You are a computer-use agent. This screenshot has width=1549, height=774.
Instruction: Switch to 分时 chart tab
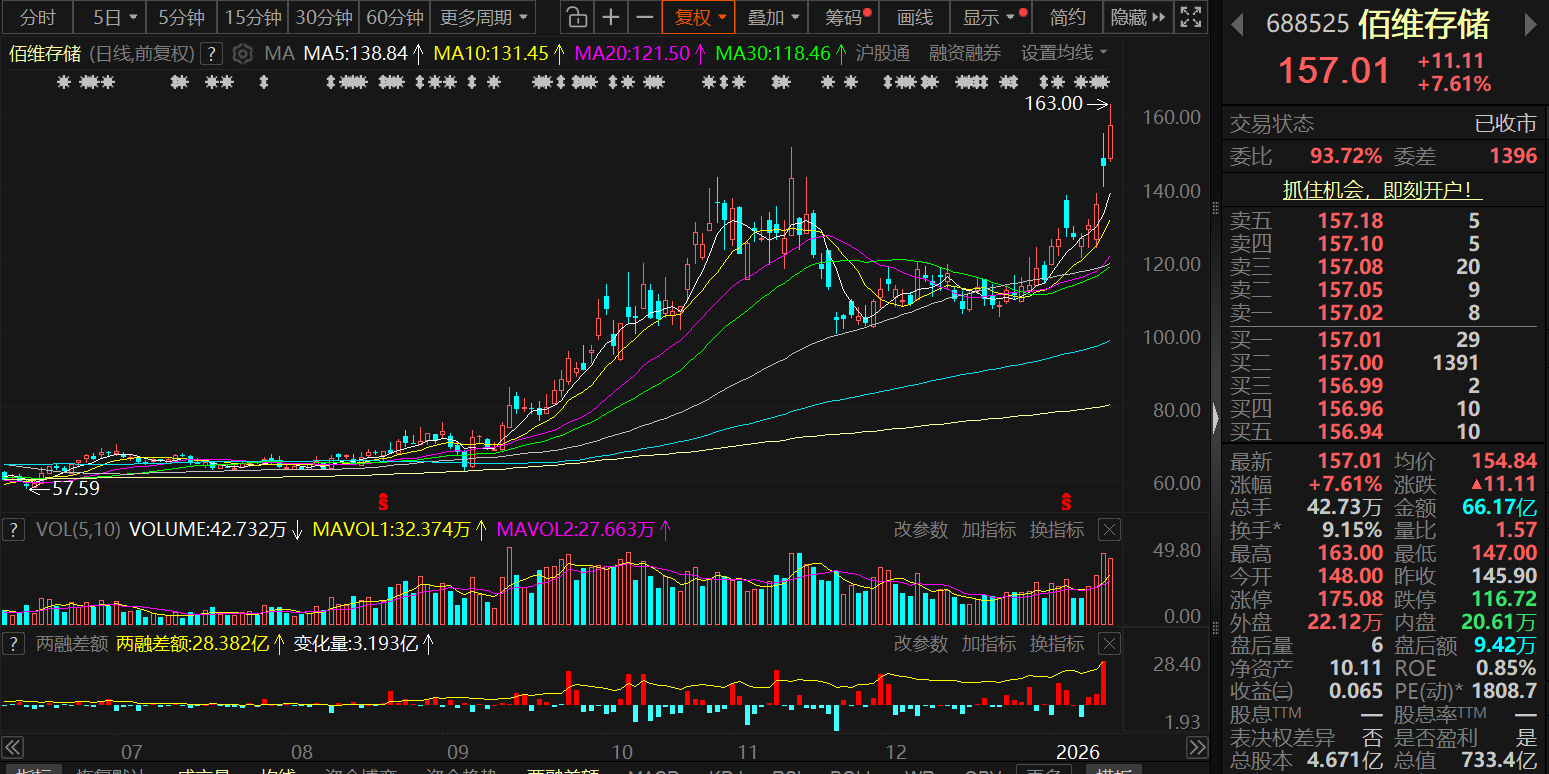[x=38, y=17]
